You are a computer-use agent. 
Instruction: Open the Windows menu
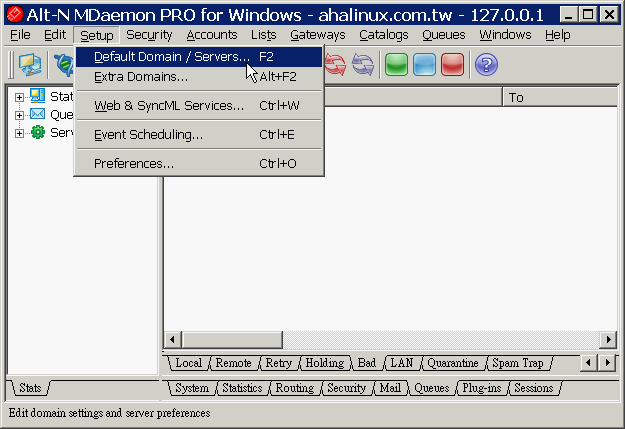505,35
